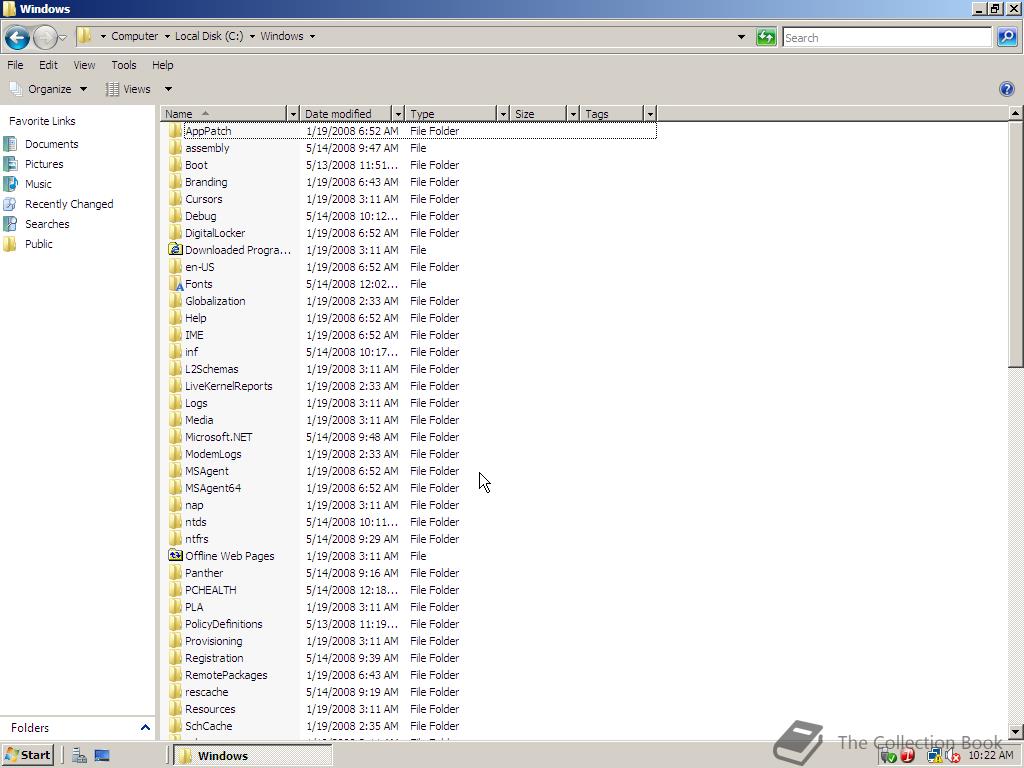Click inside the Search box

tap(887, 37)
